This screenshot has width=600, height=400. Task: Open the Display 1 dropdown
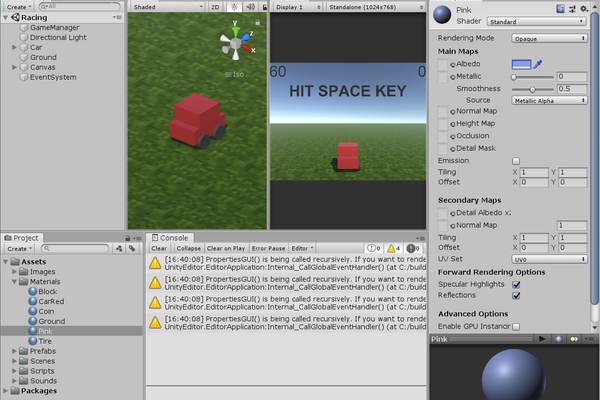coord(298,7)
